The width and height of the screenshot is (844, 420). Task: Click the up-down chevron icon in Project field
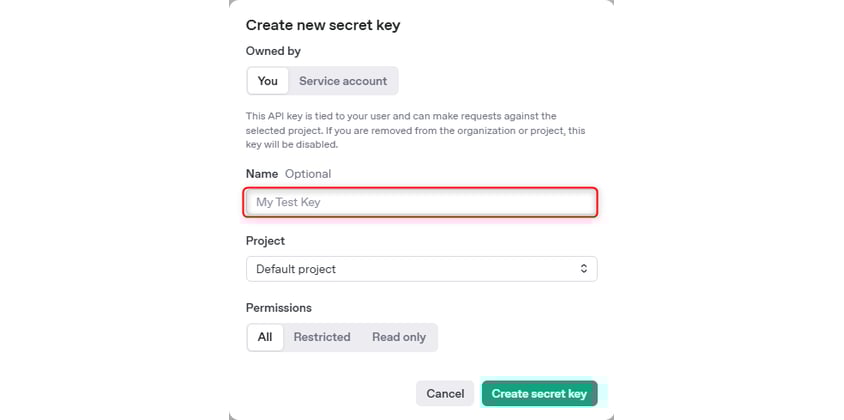click(584, 269)
